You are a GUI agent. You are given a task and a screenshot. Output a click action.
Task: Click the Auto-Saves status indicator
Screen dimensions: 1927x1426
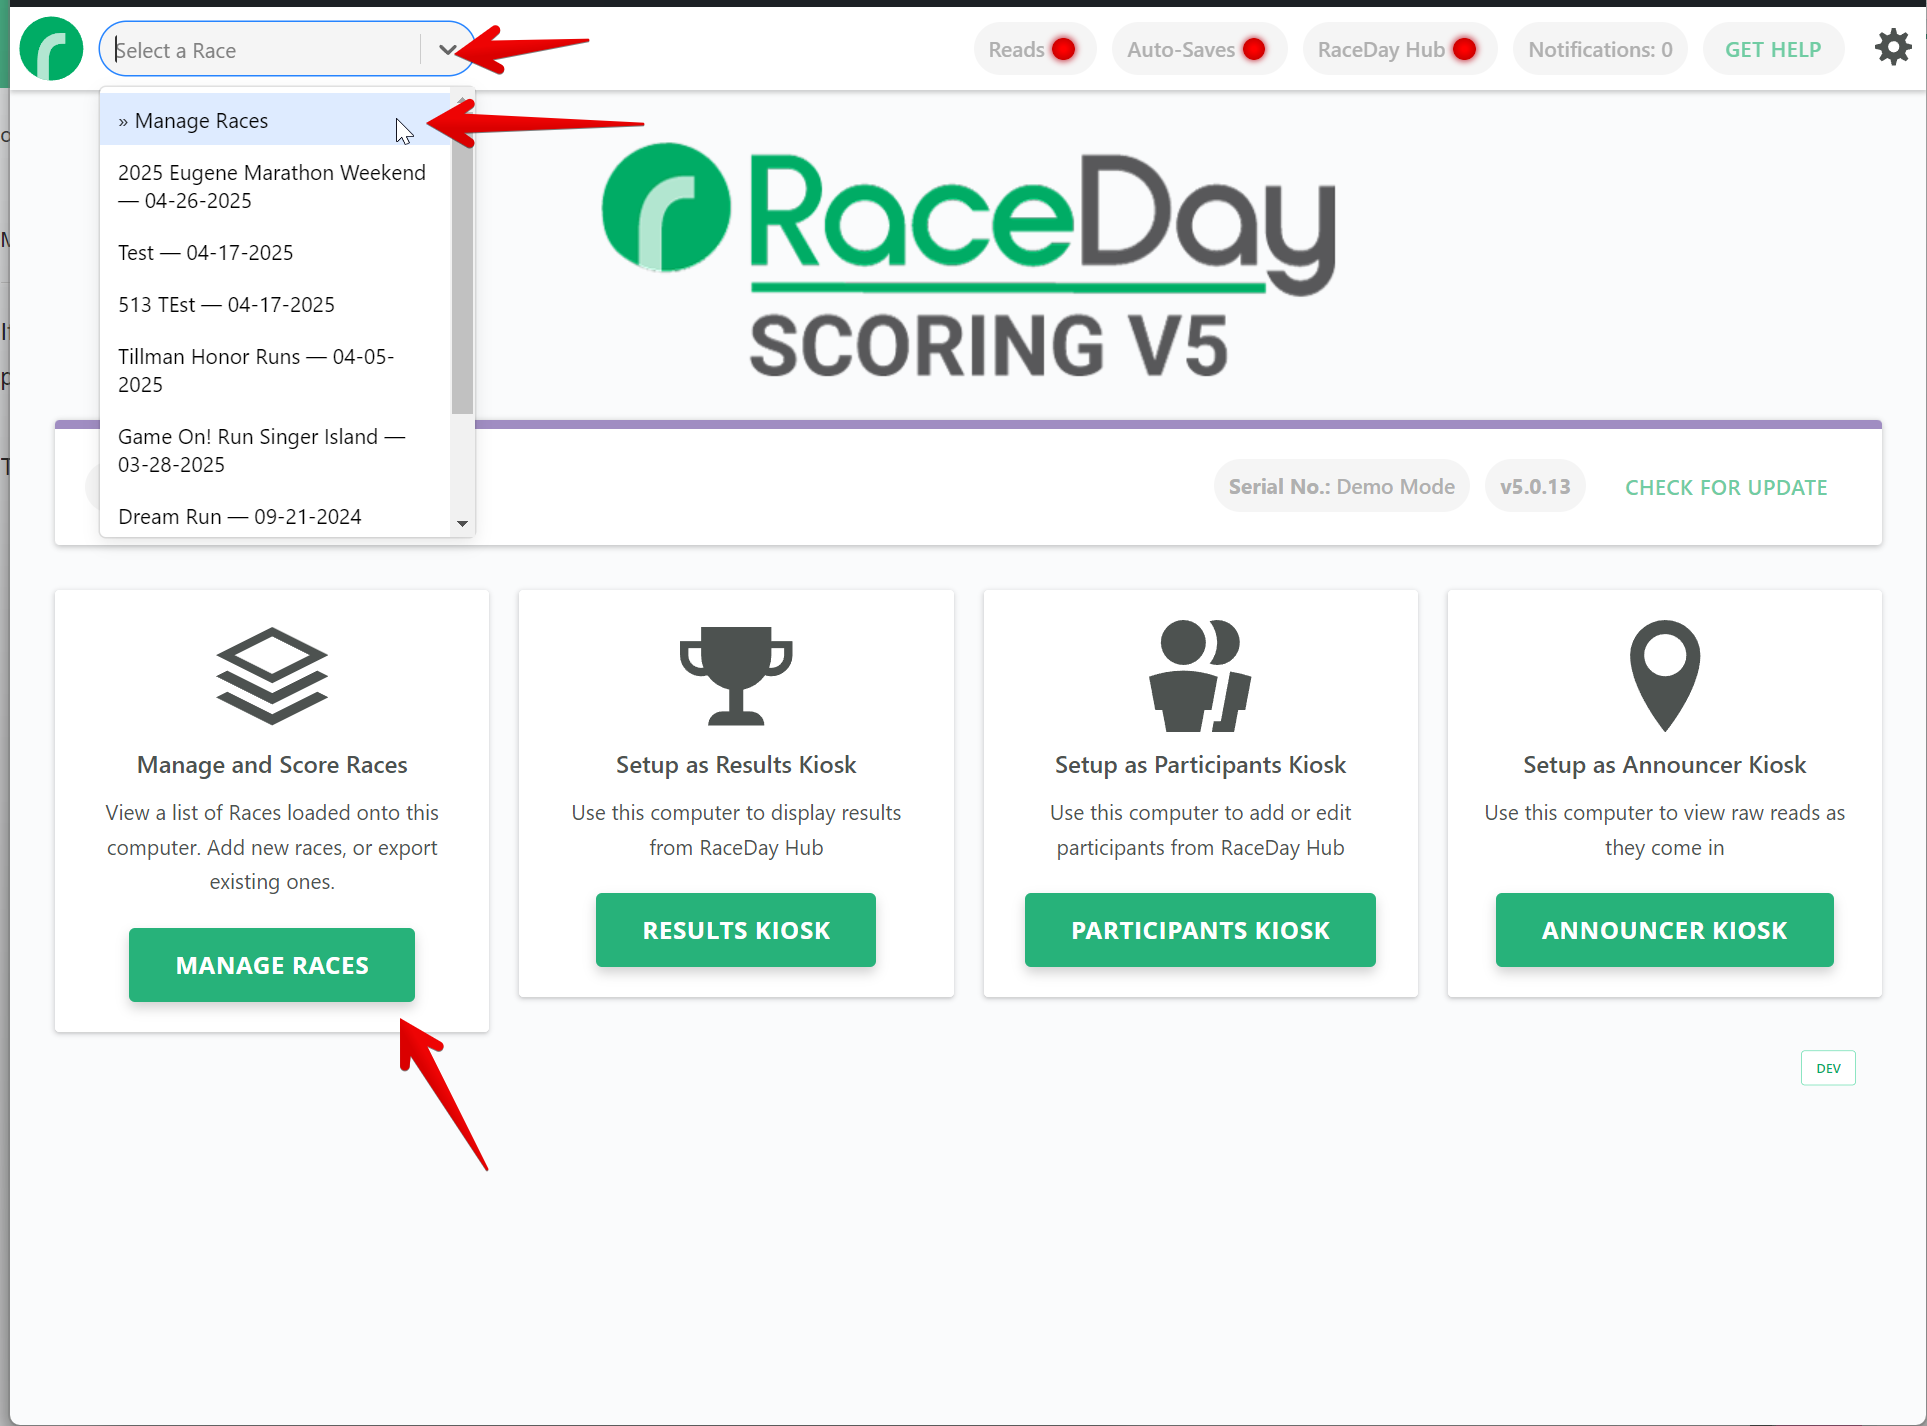pos(1254,49)
